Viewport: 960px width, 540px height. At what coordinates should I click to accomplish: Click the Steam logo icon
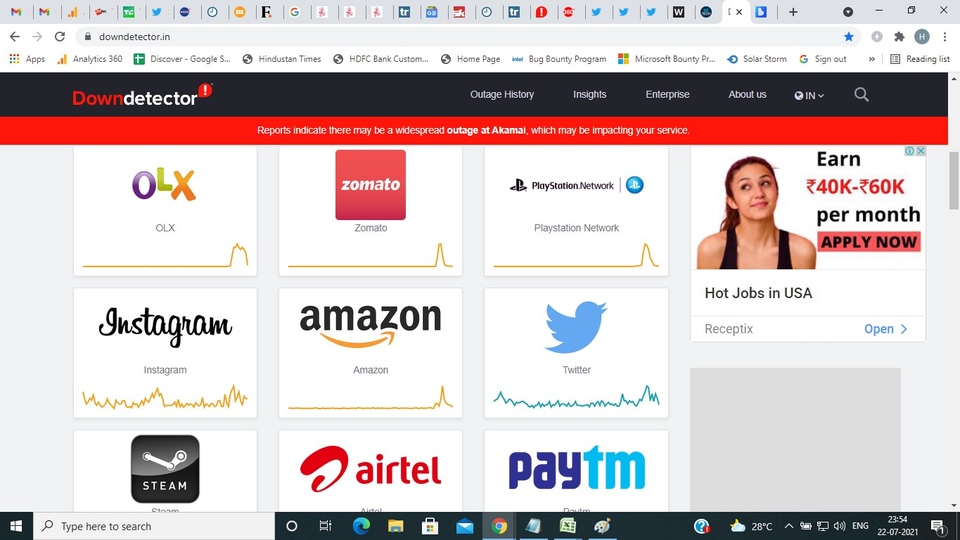click(x=165, y=469)
